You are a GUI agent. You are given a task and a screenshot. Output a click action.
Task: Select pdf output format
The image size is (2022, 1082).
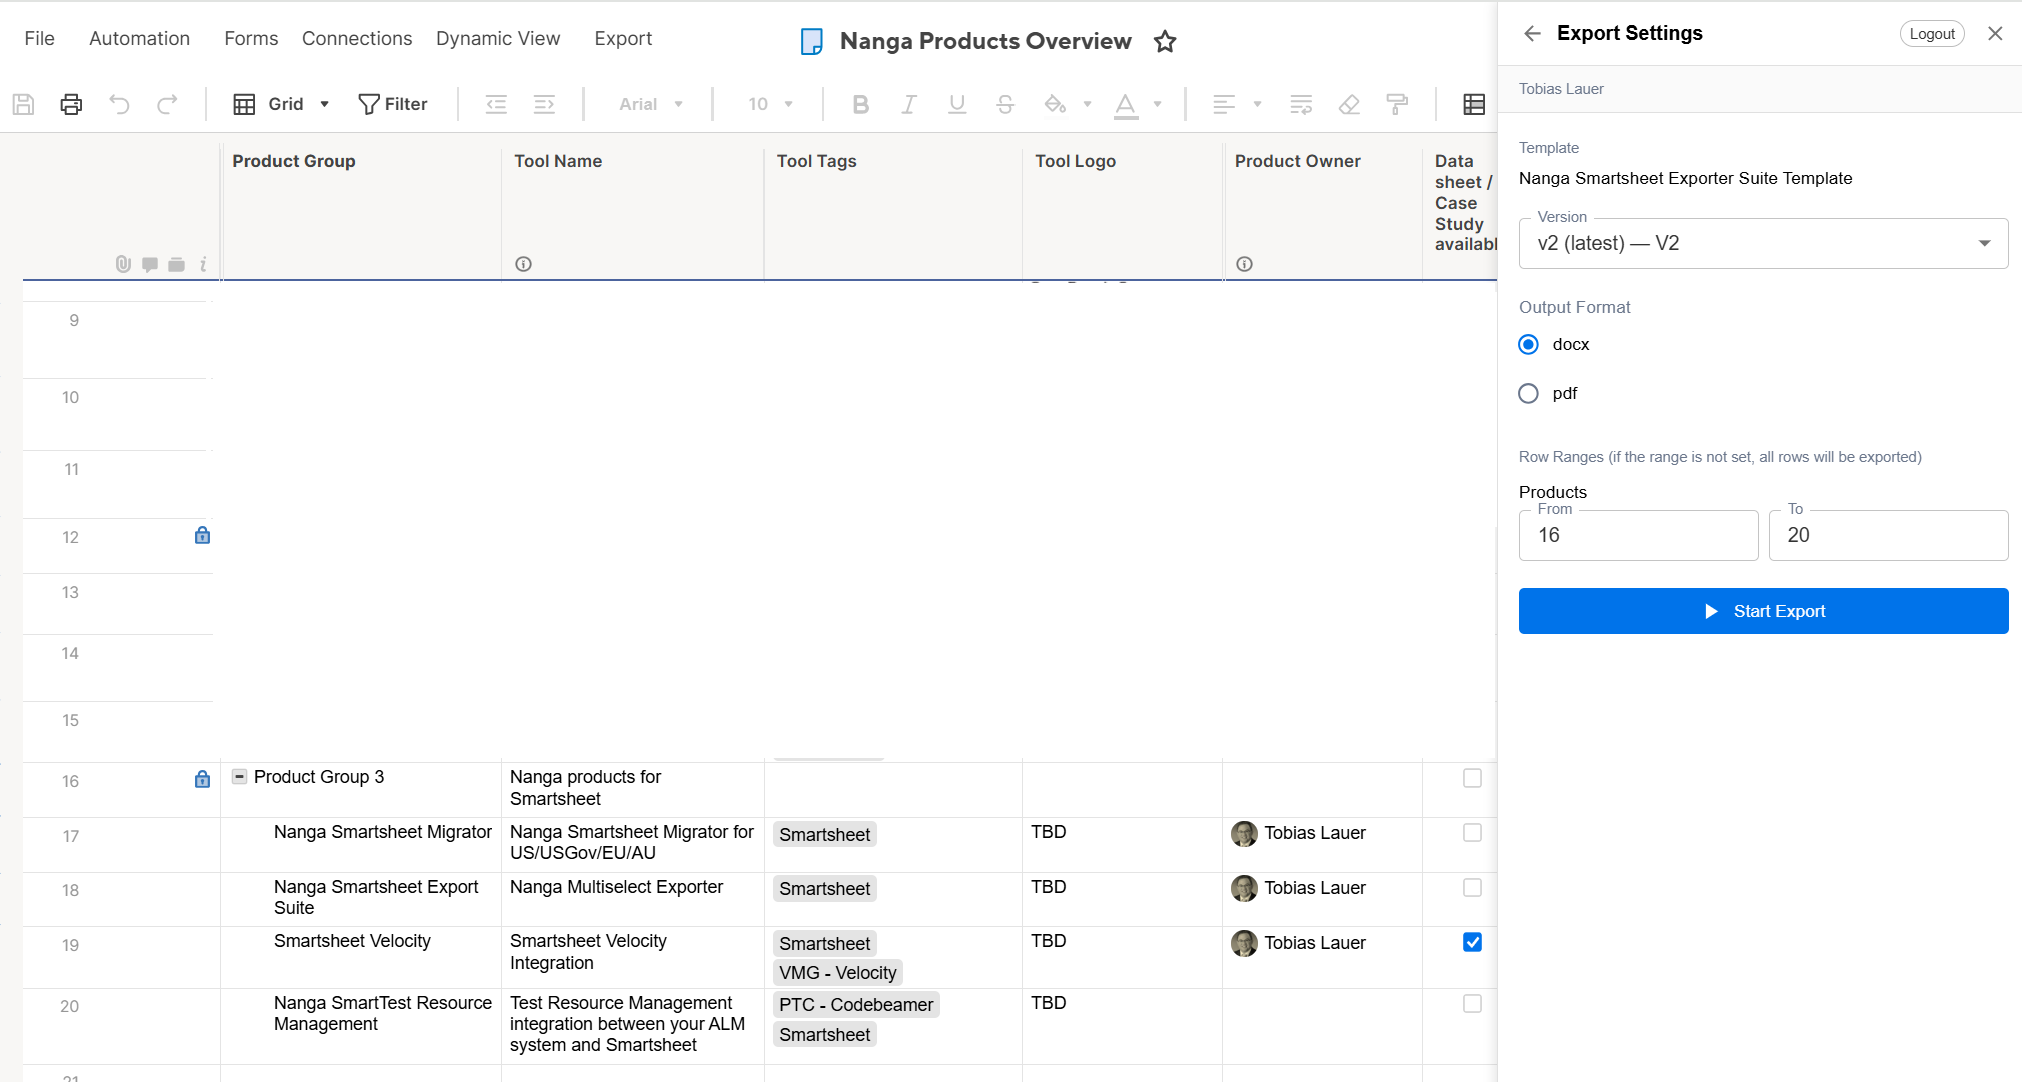[x=1528, y=393]
